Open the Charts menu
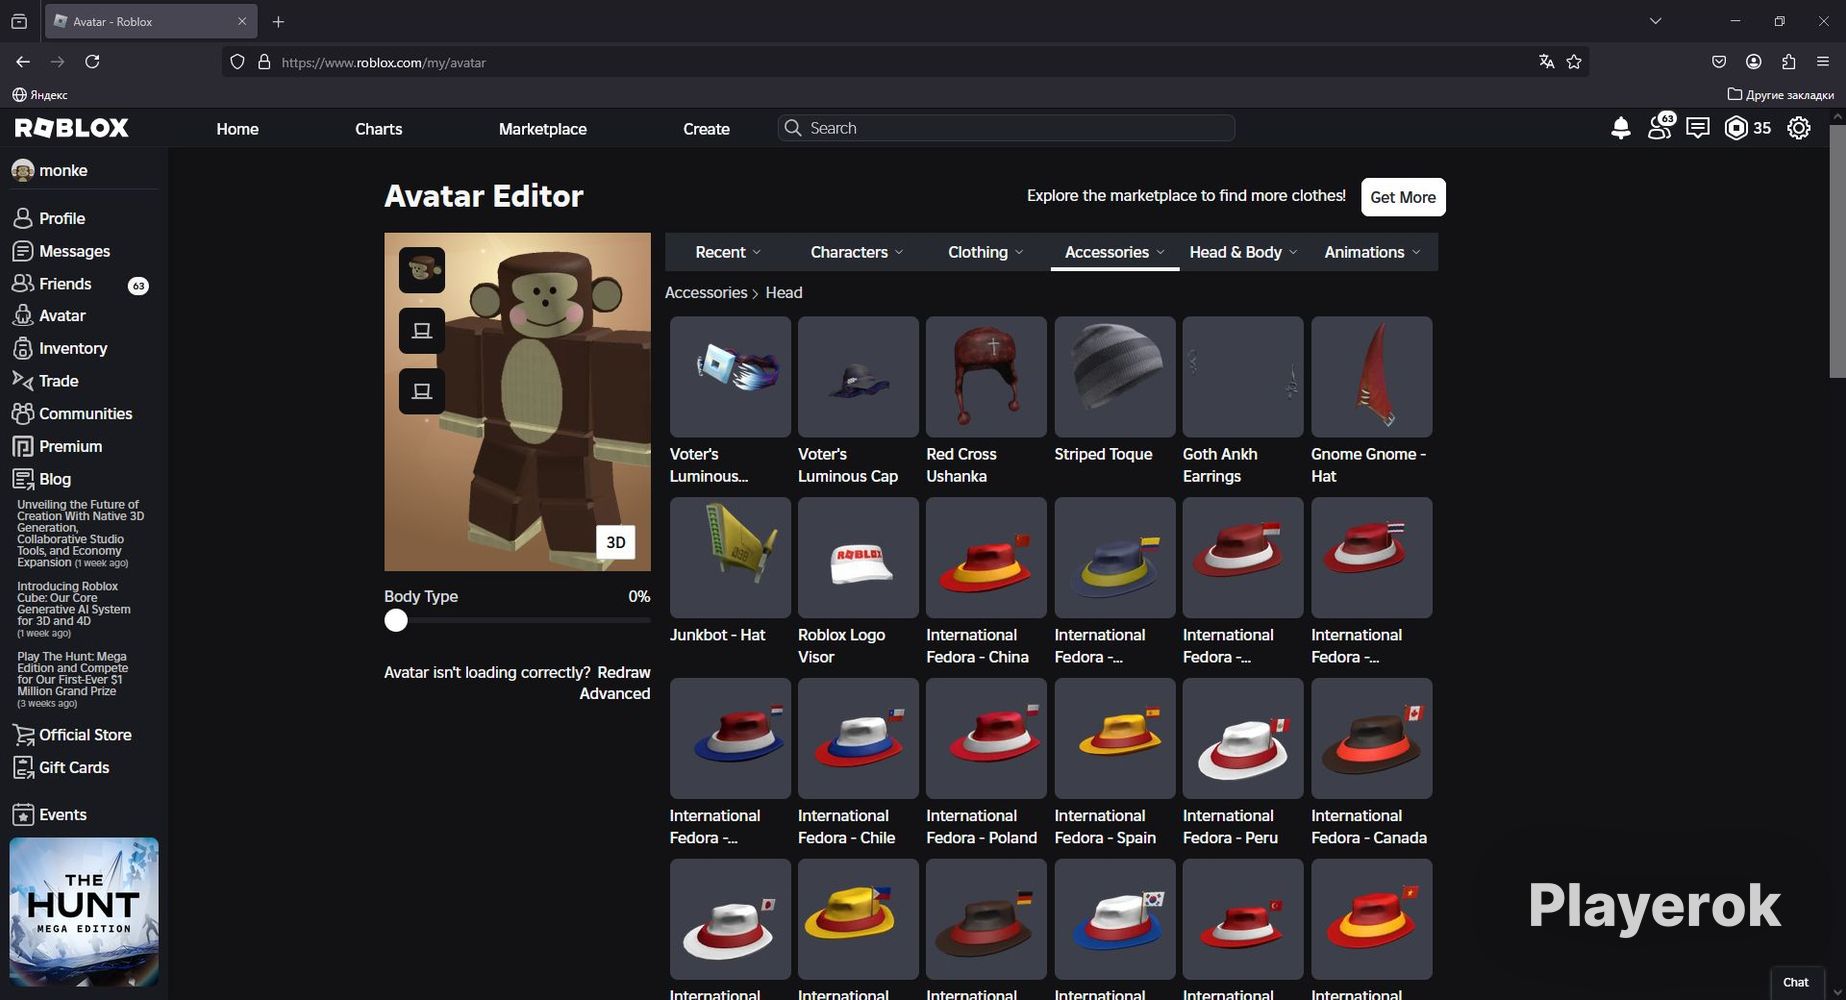1846x1000 pixels. click(x=378, y=129)
